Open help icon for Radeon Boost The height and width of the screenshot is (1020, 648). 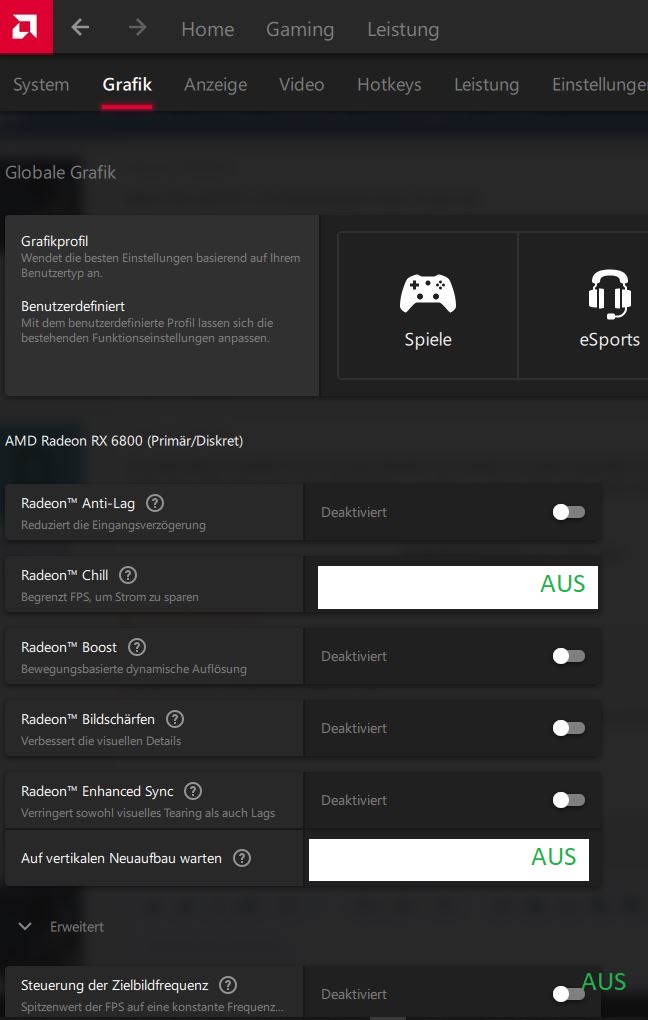pos(137,647)
